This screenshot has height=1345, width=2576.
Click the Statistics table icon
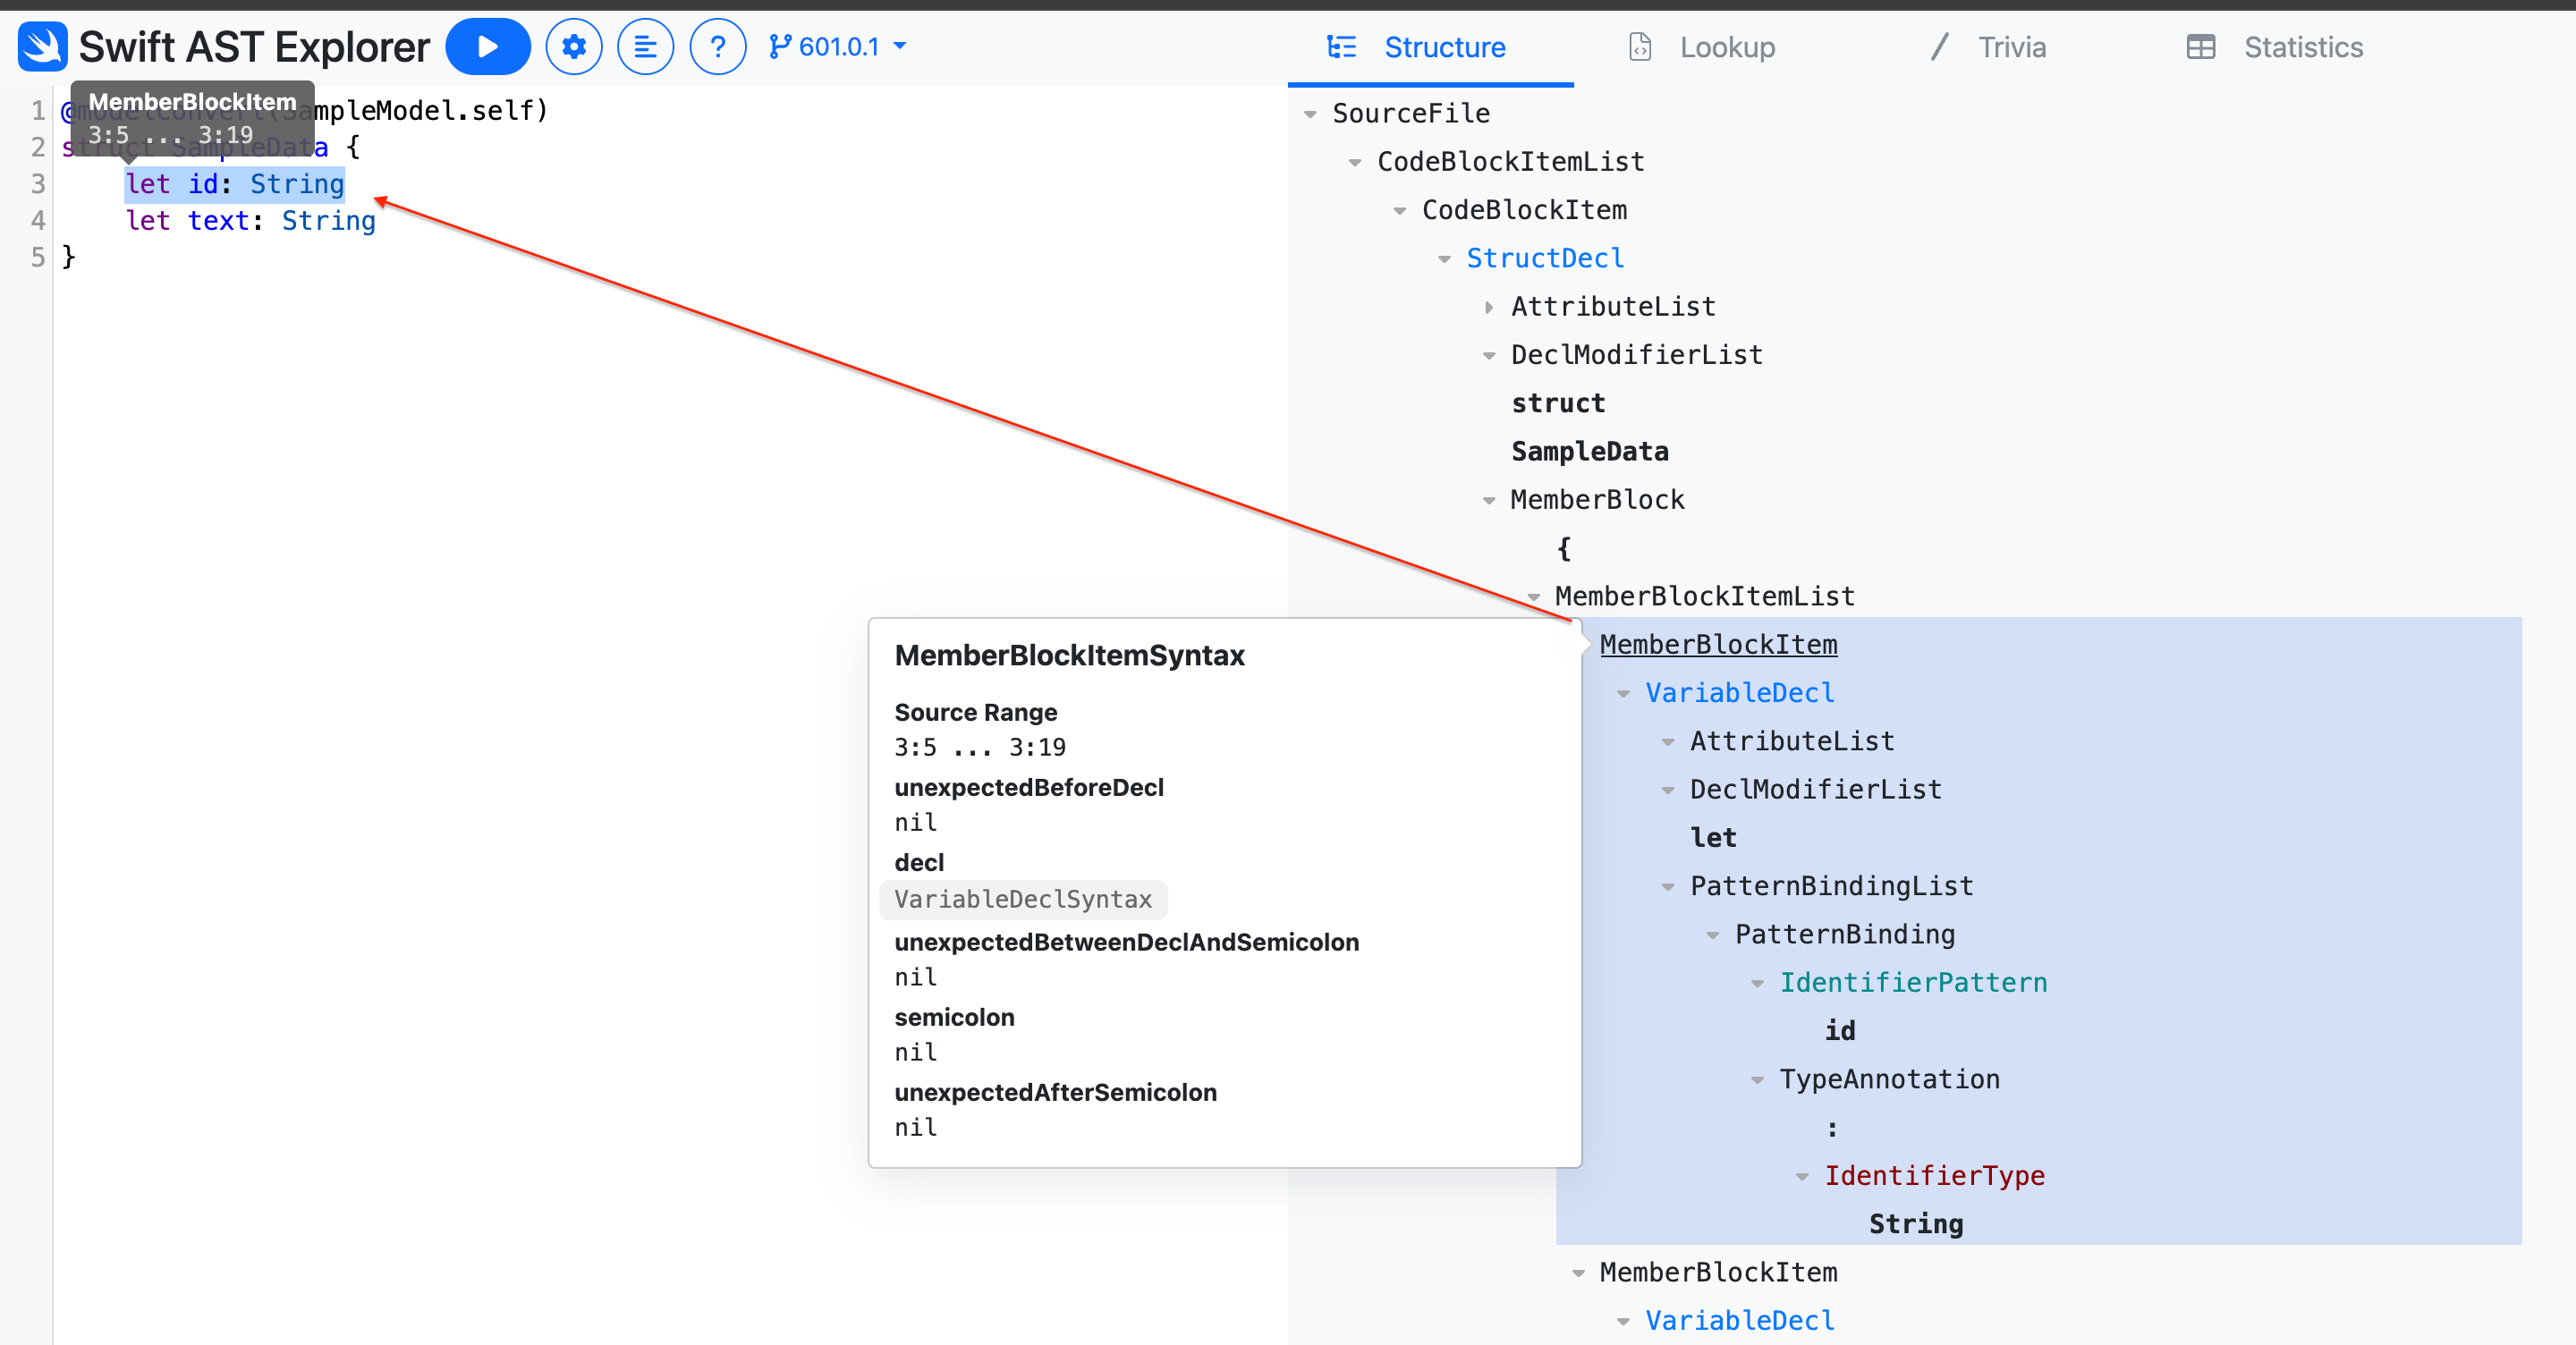pyautogui.click(x=2200, y=47)
